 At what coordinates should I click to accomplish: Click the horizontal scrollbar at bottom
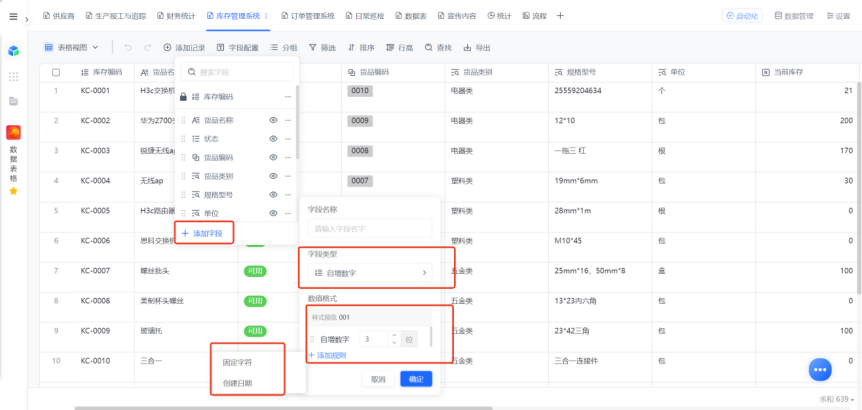pos(283,408)
